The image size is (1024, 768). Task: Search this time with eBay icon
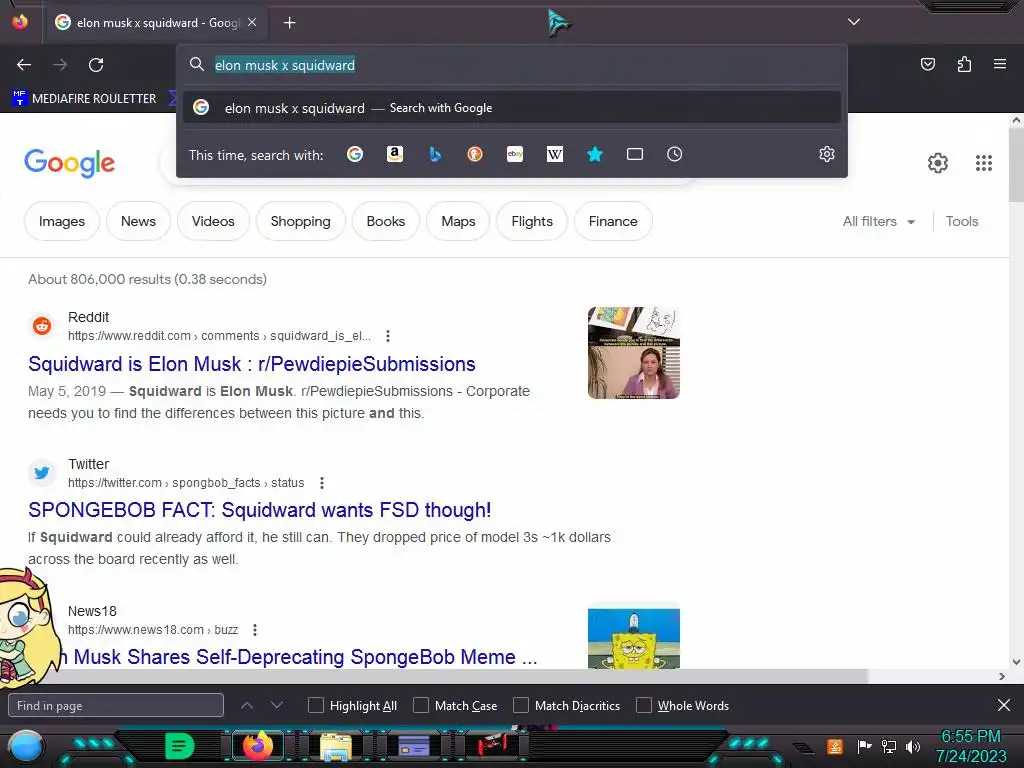[515, 154]
